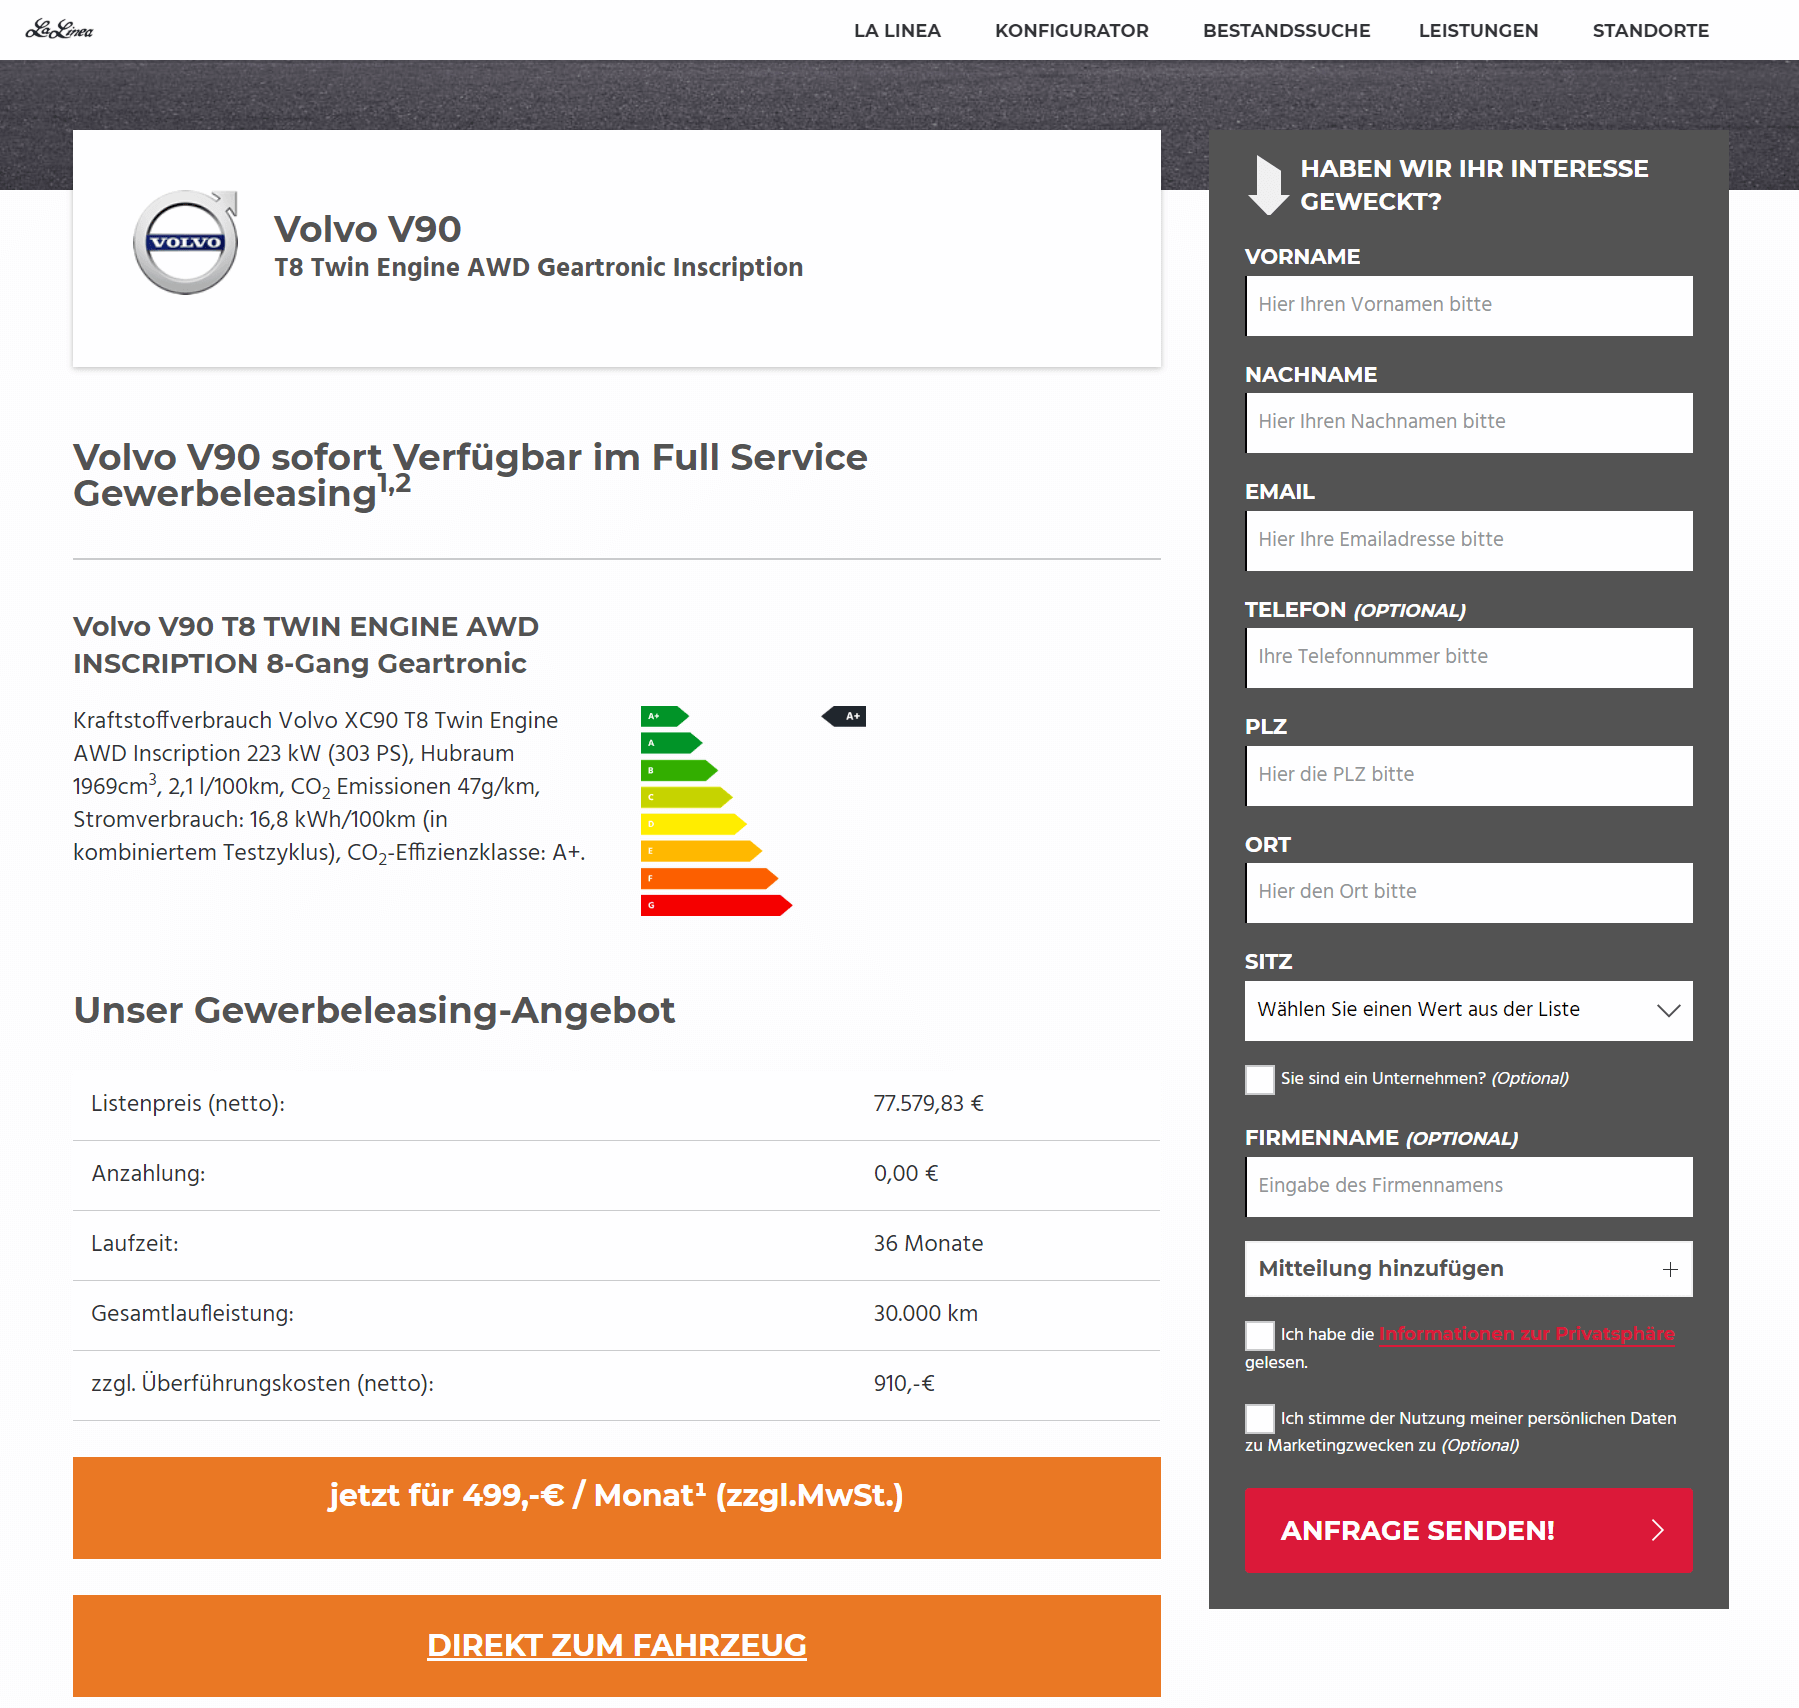Click the green B energy label bar
Screen dimensions: 1799x1708
(x=679, y=770)
